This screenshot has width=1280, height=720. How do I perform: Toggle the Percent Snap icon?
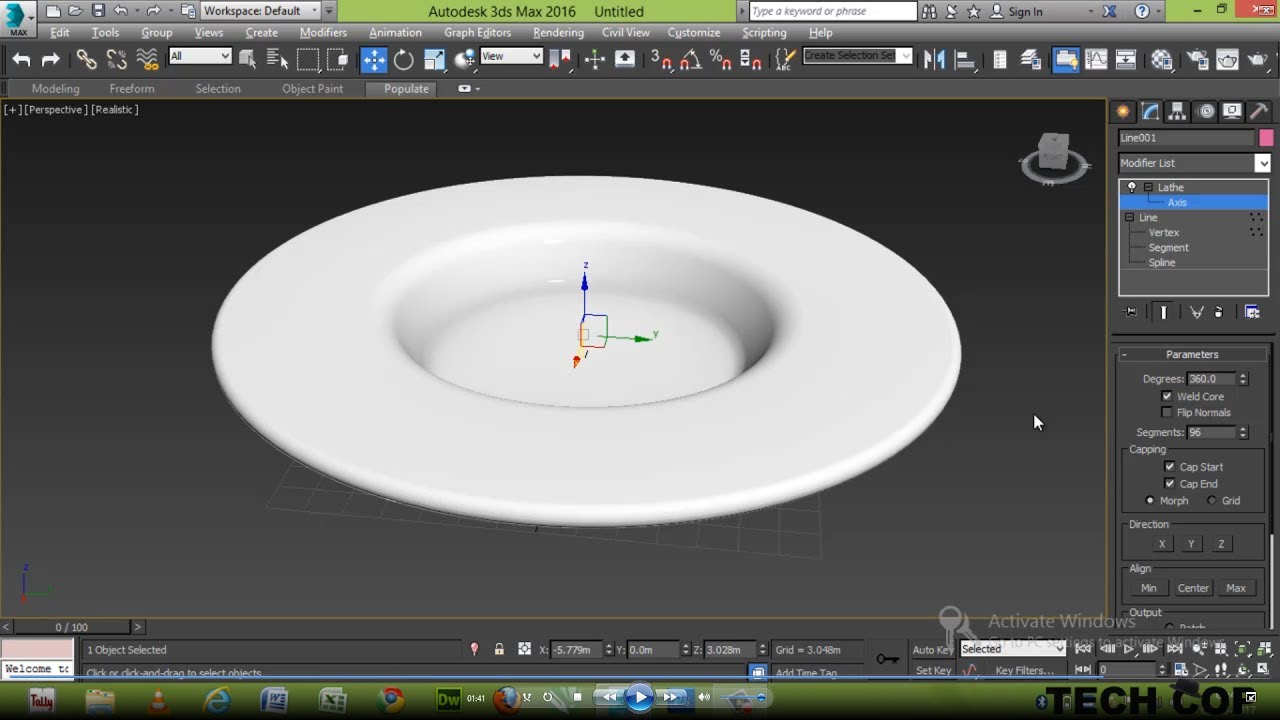click(x=721, y=60)
